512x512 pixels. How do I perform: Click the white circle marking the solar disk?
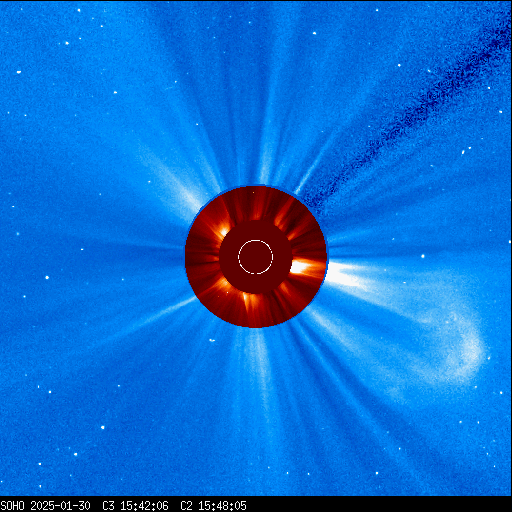(256, 257)
